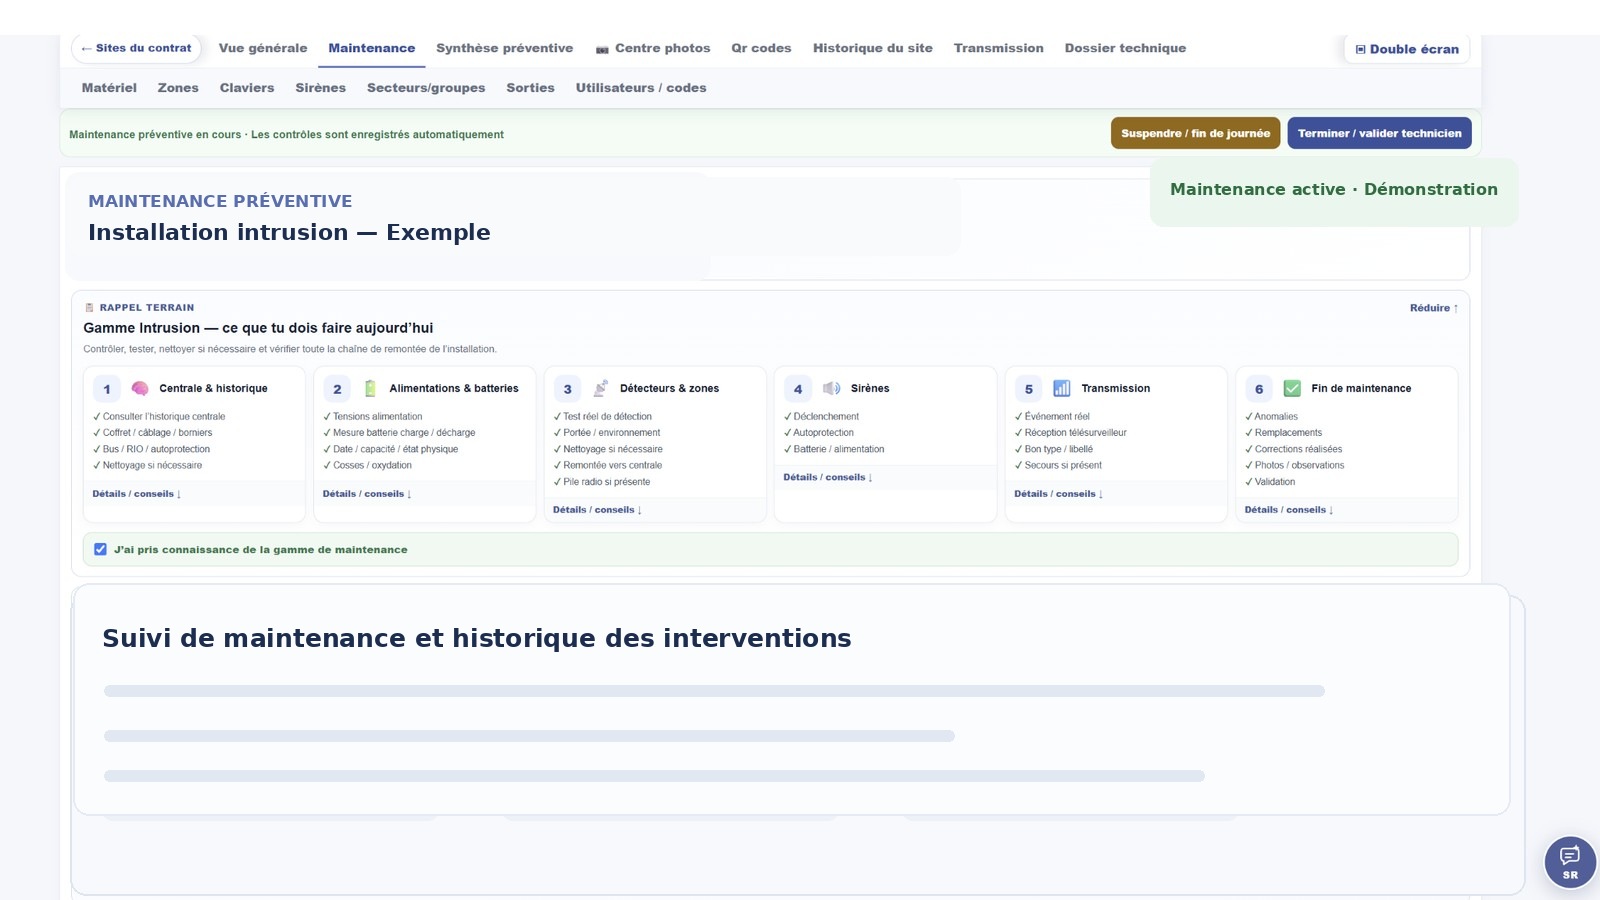This screenshot has width=1600, height=900.
Task: Click the clipboard icon beside Rappel terrain
Action: (89, 308)
